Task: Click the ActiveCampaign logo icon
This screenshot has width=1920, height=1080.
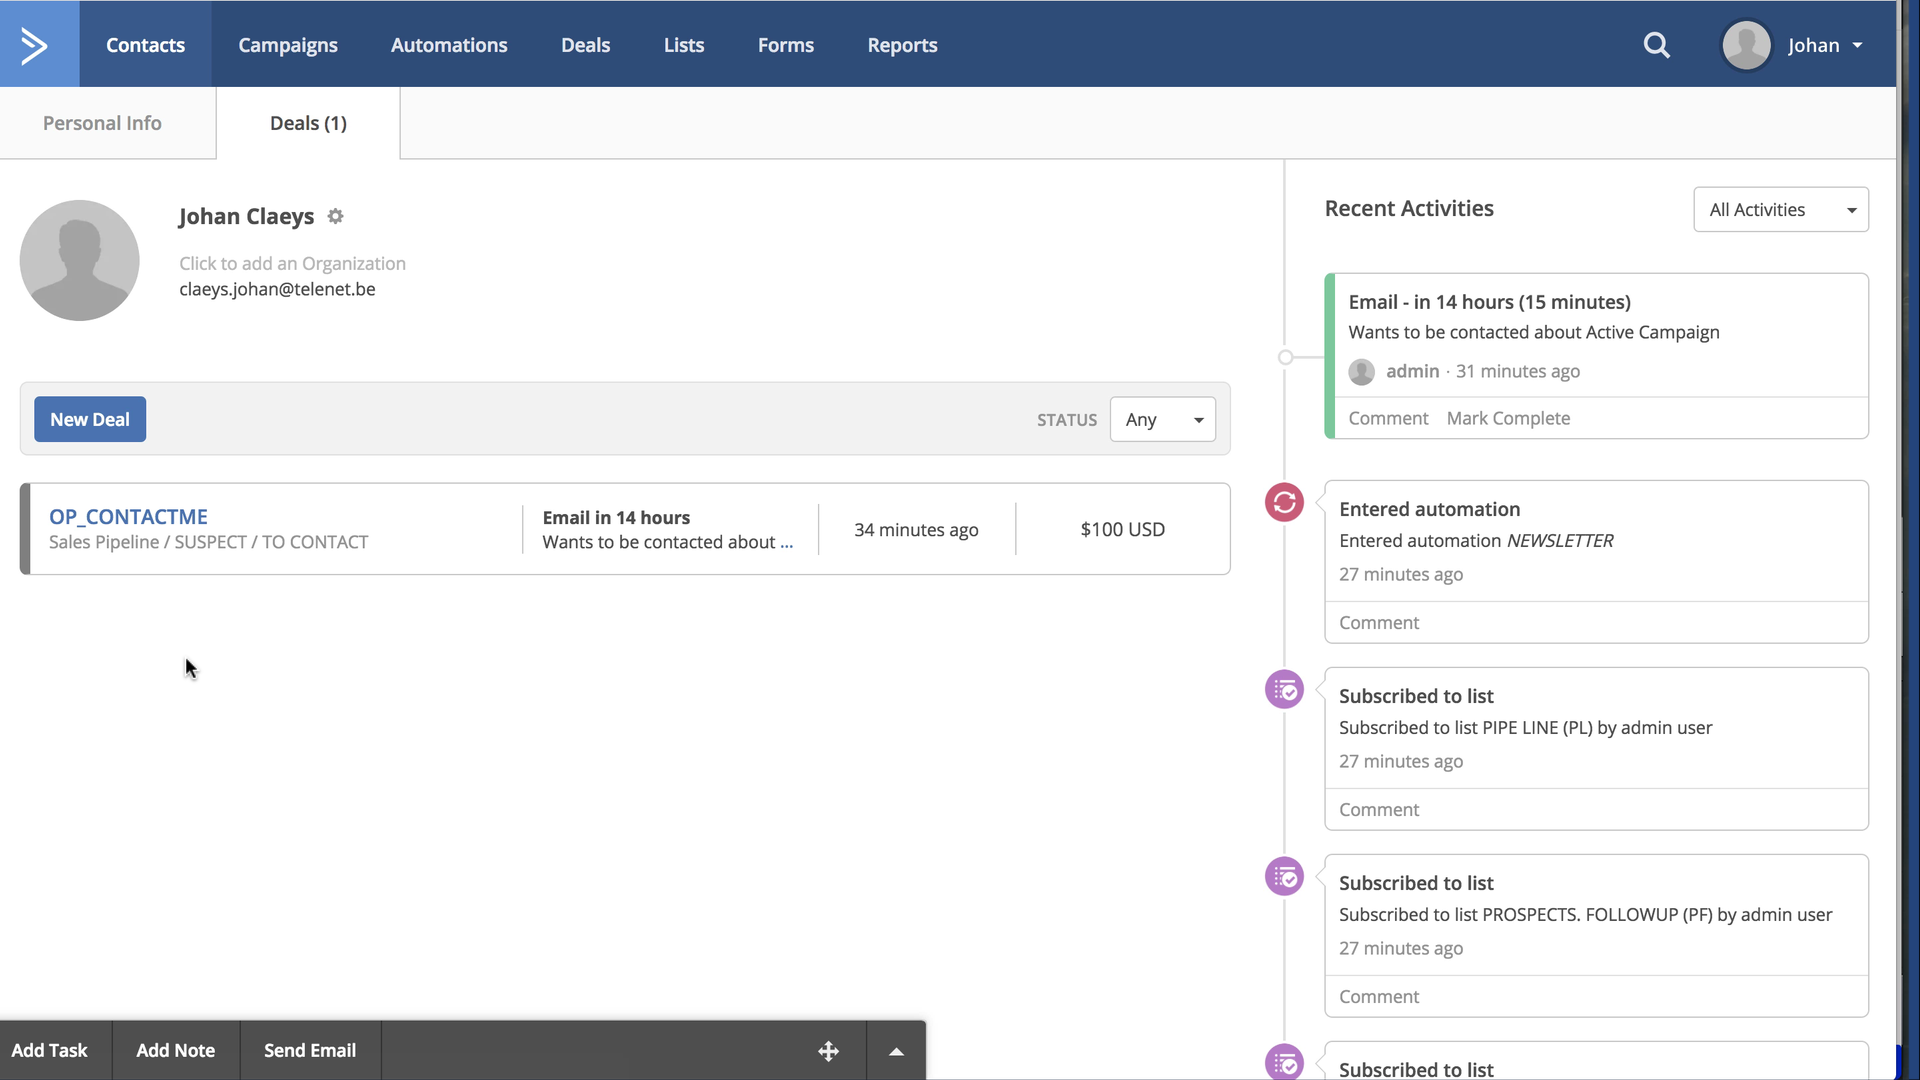Action: 35,45
